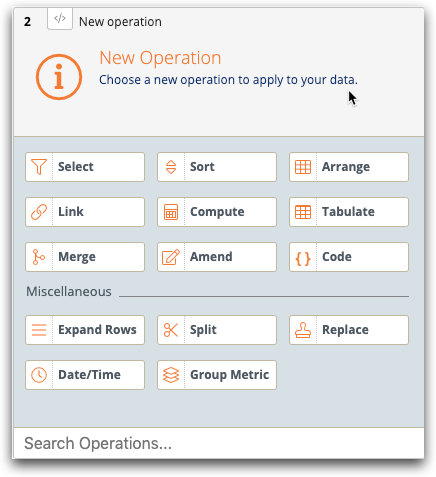Click the Search Operations input field
The height and width of the screenshot is (477, 436).
tap(219, 443)
